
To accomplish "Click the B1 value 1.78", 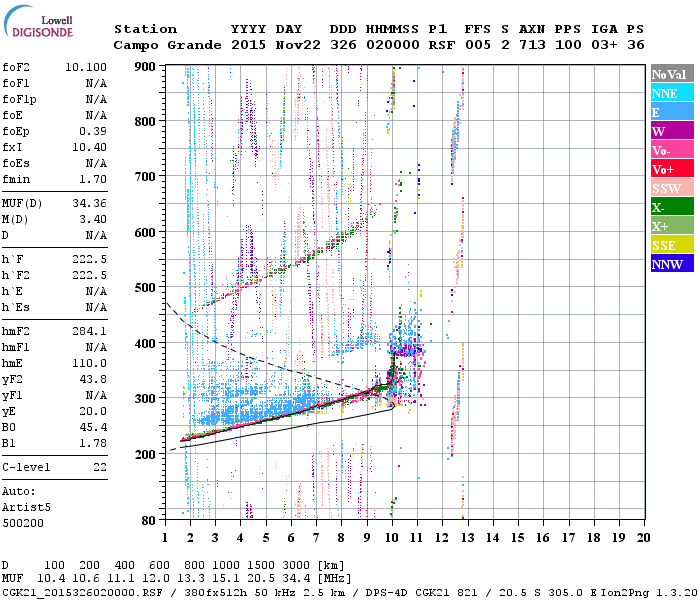I will (x=93, y=443).
